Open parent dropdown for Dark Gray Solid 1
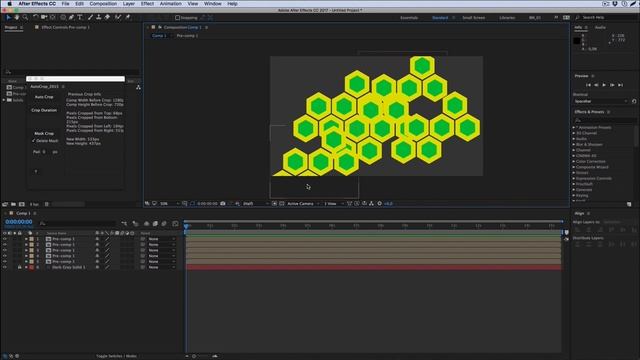 161,267
